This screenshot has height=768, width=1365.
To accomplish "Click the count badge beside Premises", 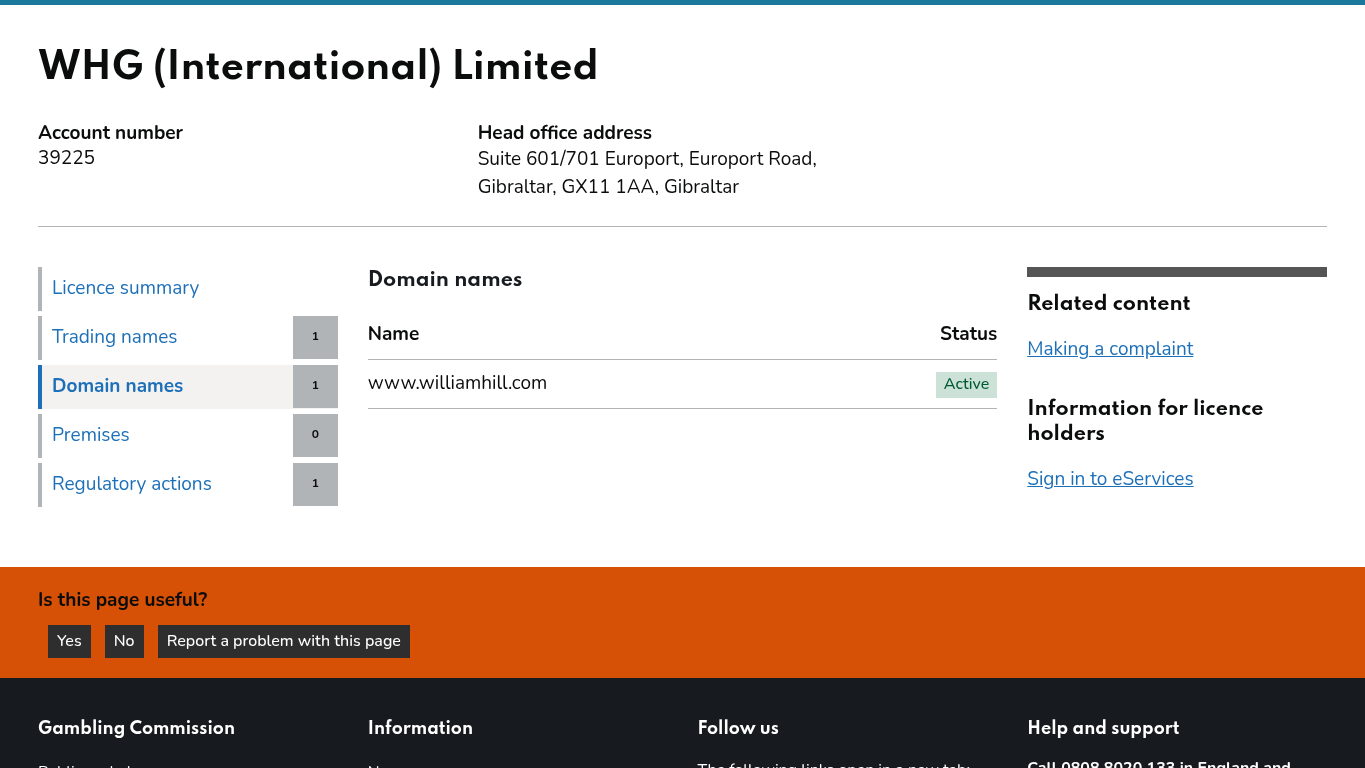I will click(x=315, y=435).
